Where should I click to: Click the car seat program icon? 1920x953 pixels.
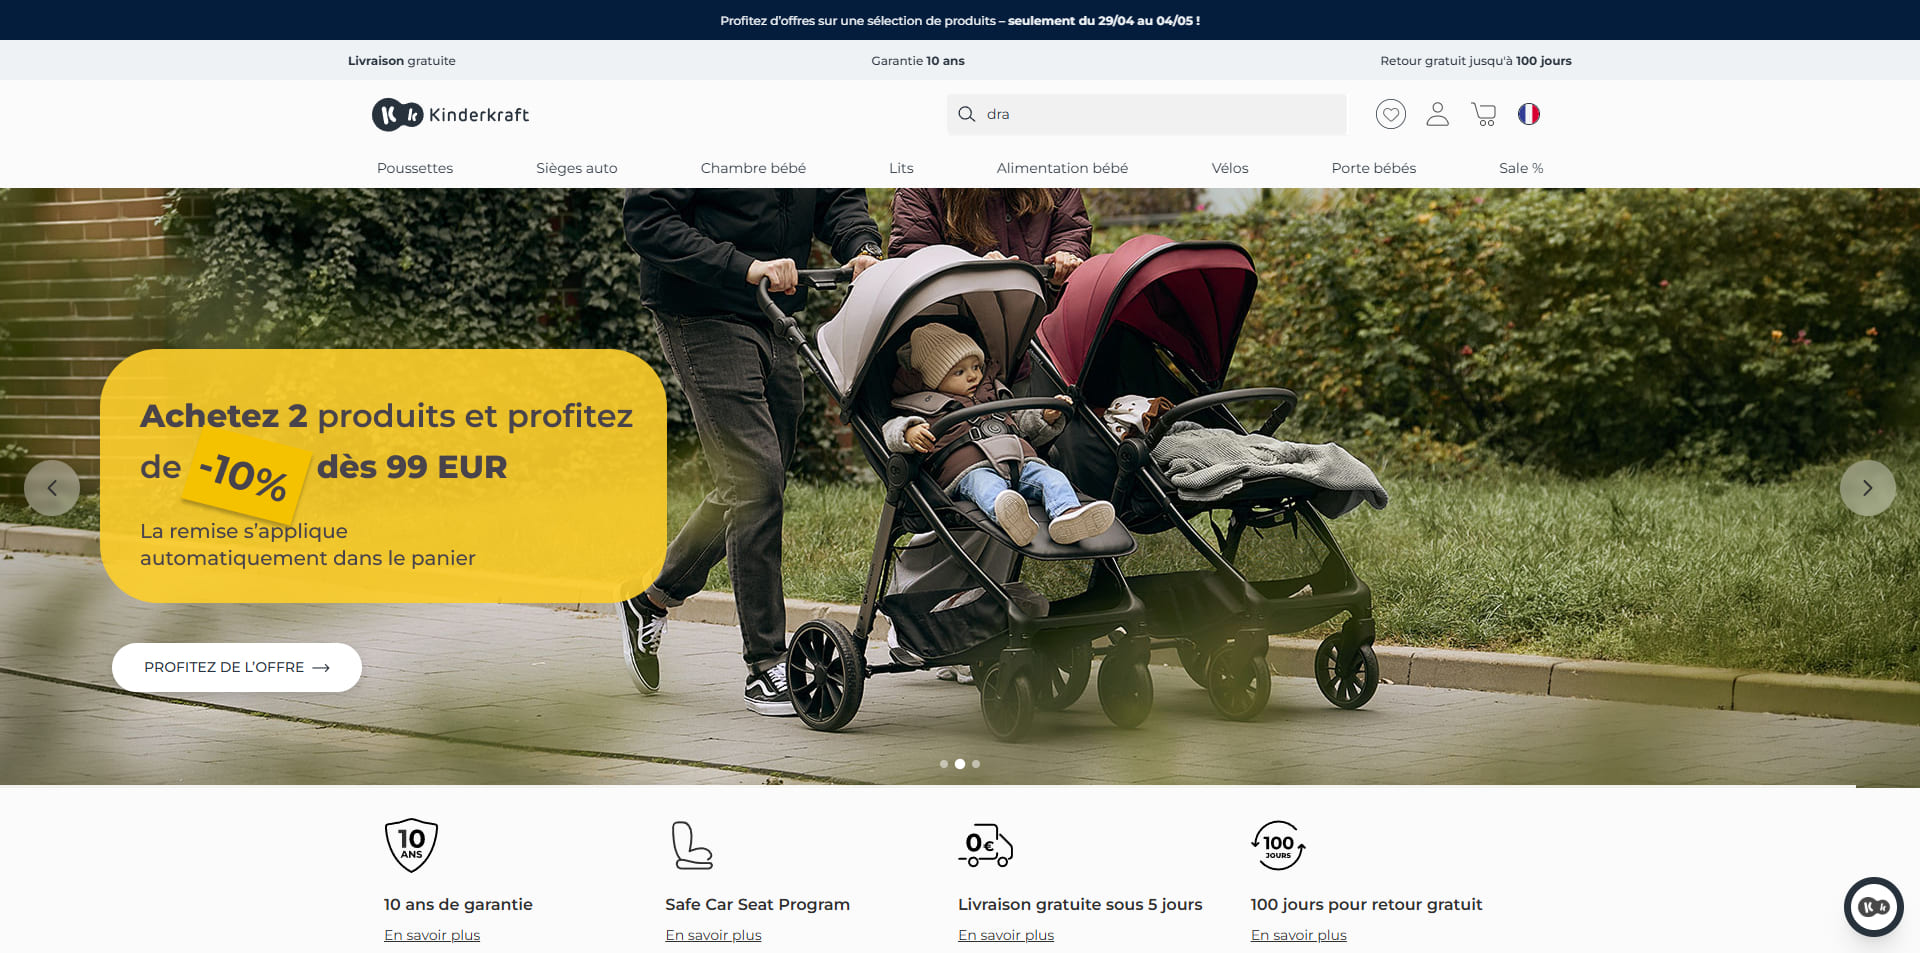click(x=692, y=845)
